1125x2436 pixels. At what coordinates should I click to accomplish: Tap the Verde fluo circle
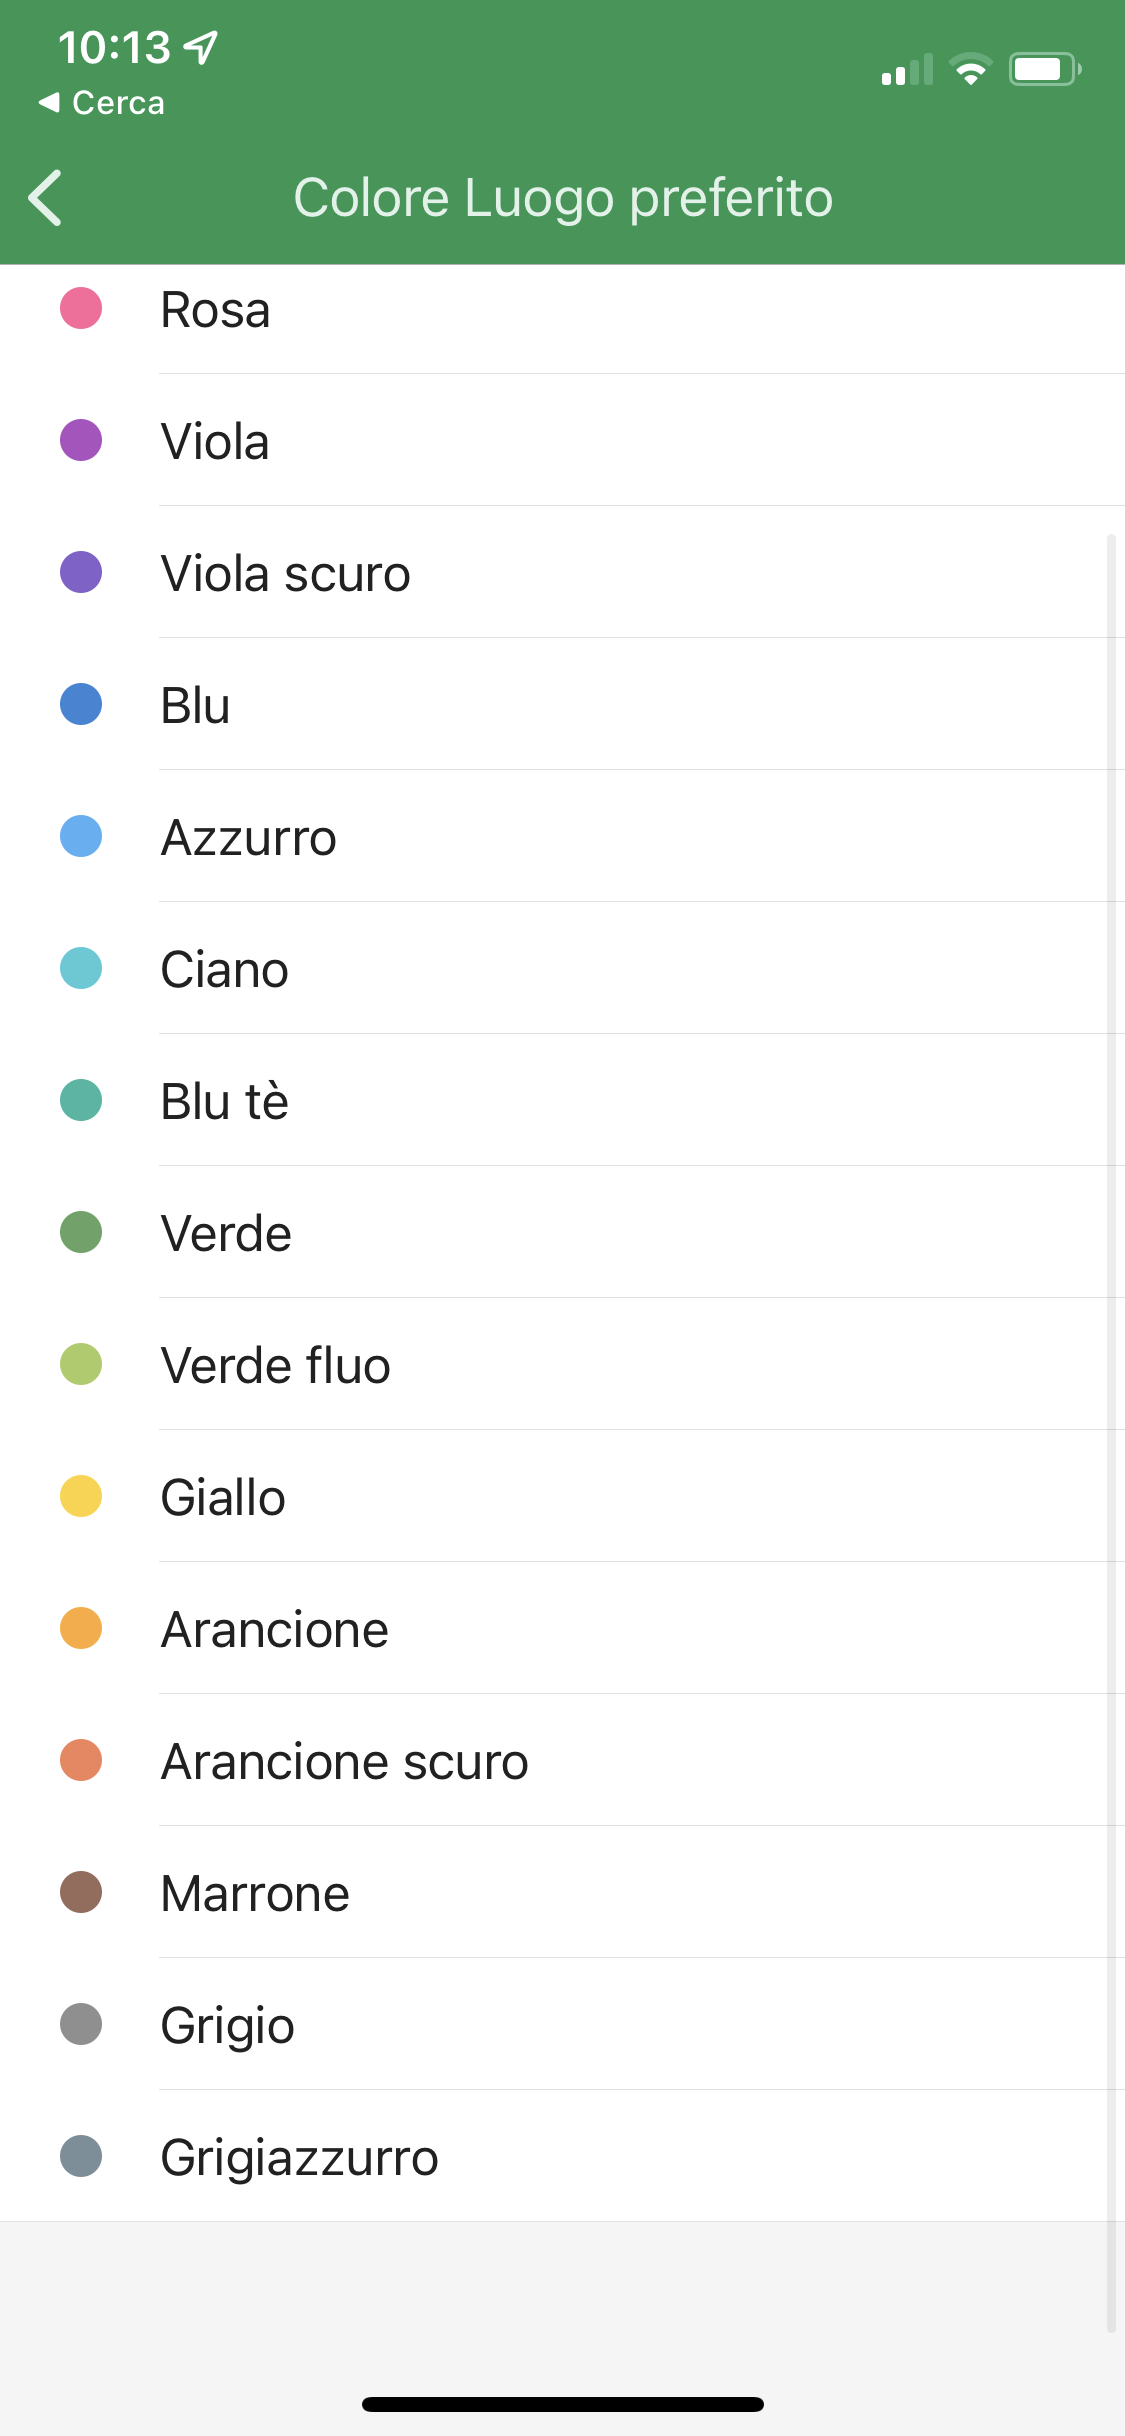click(81, 1364)
